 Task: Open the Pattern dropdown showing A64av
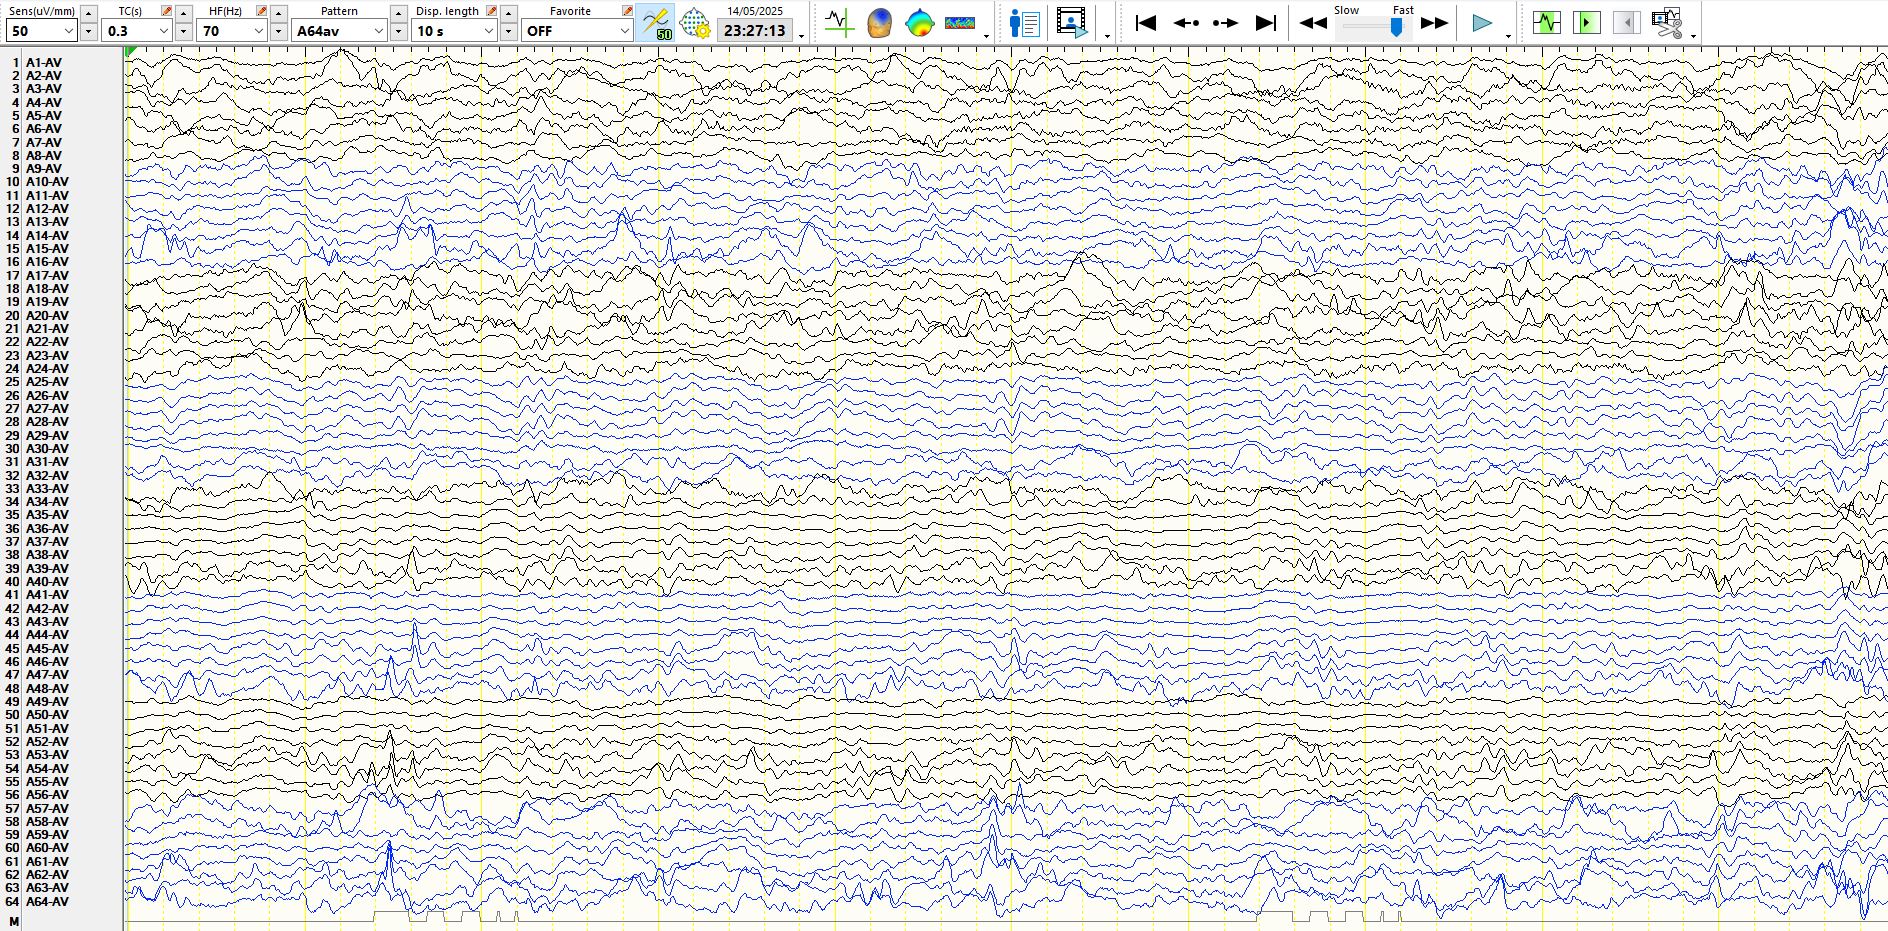pyautogui.click(x=340, y=31)
